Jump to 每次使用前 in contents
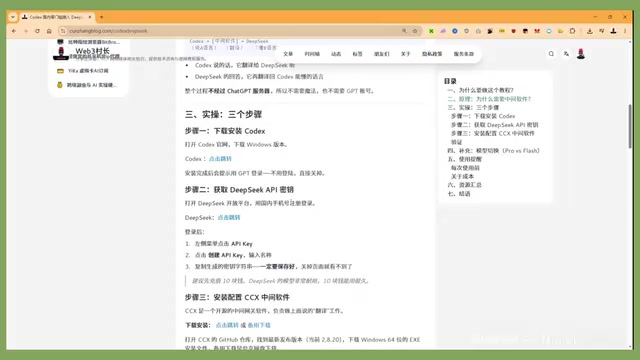 [x=465, y=168]
